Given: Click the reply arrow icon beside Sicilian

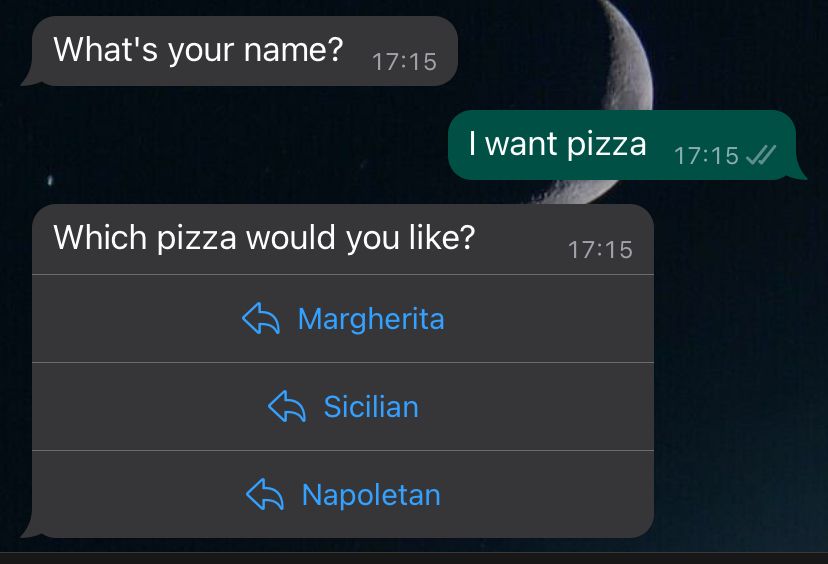Looking at the screenshot, I should [x=287, y=406].
